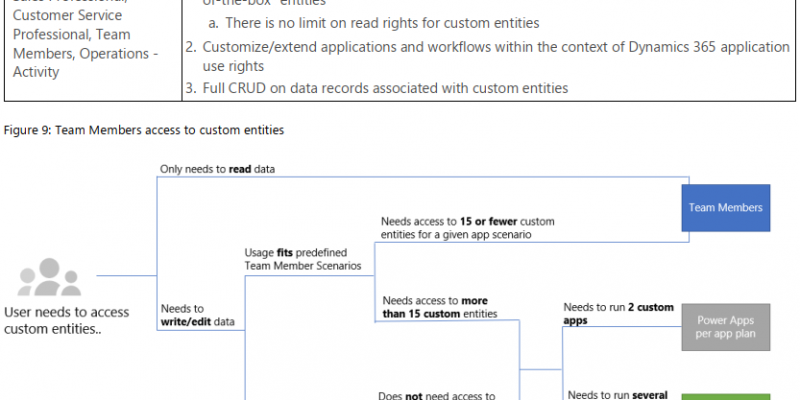Select 'Usage fits predefined Team Member Scenarios' text

(303, 259)
